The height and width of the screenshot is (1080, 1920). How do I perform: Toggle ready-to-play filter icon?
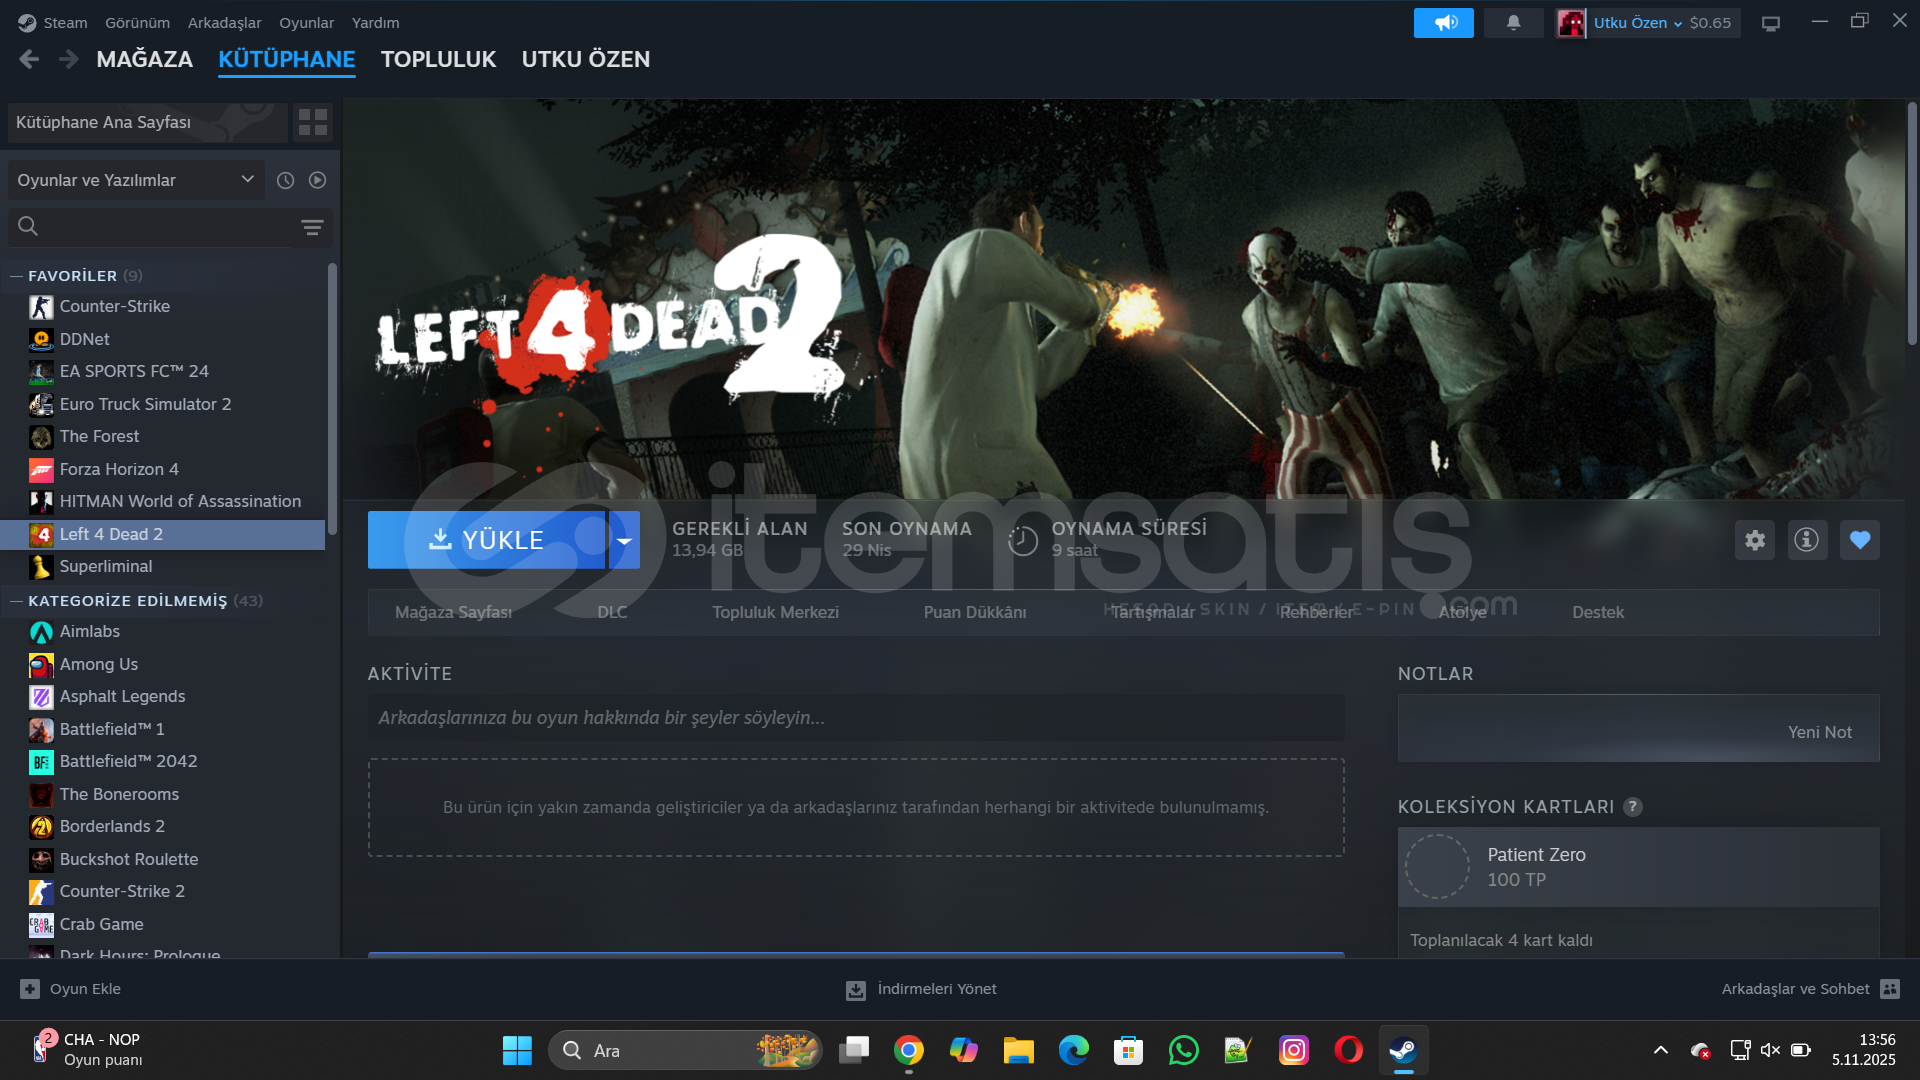(317, 180)
